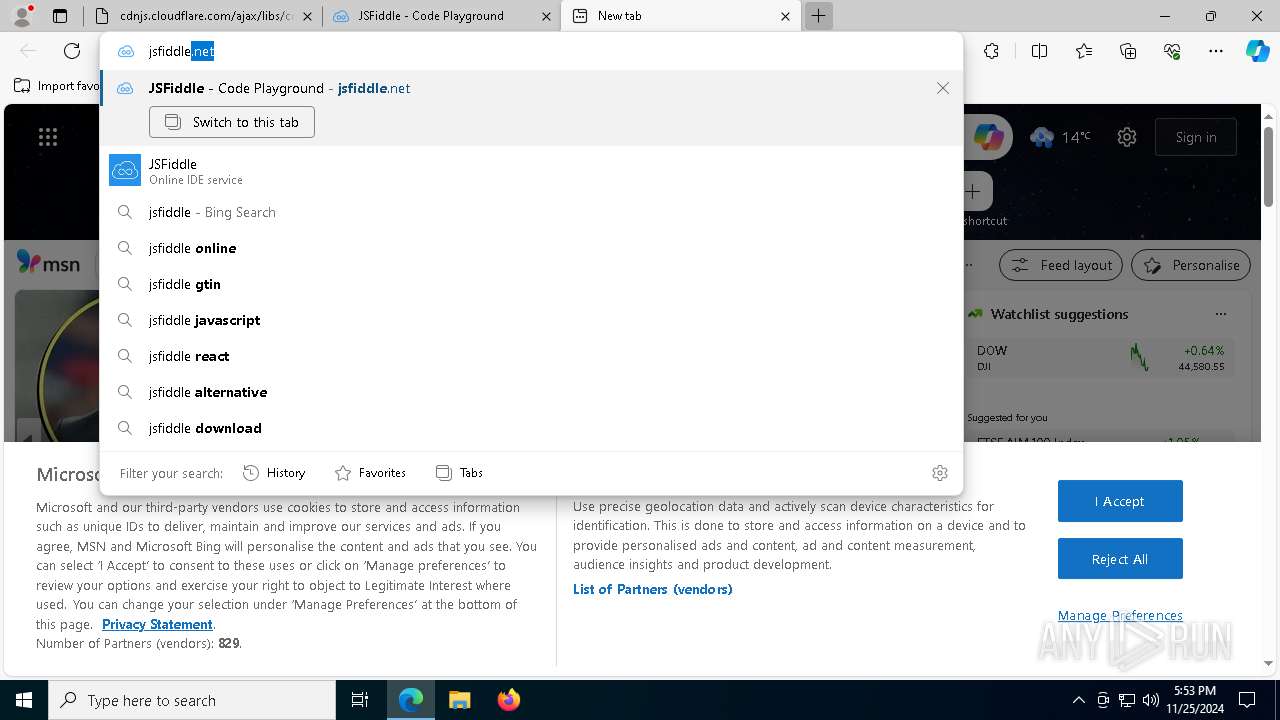The height and width of the screenshot is (720, 1280).
Task: Click the taskbar search box
Action: (x=192, y=700)
